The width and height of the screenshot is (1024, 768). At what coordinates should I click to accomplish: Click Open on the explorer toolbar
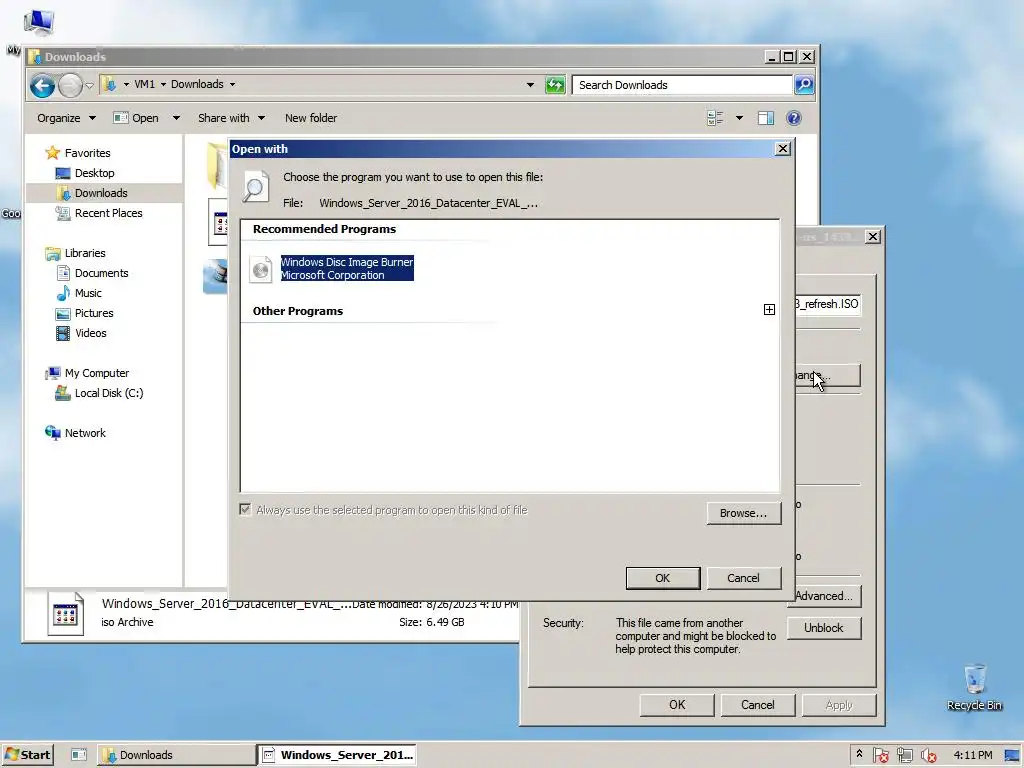[x=136, y=118]
